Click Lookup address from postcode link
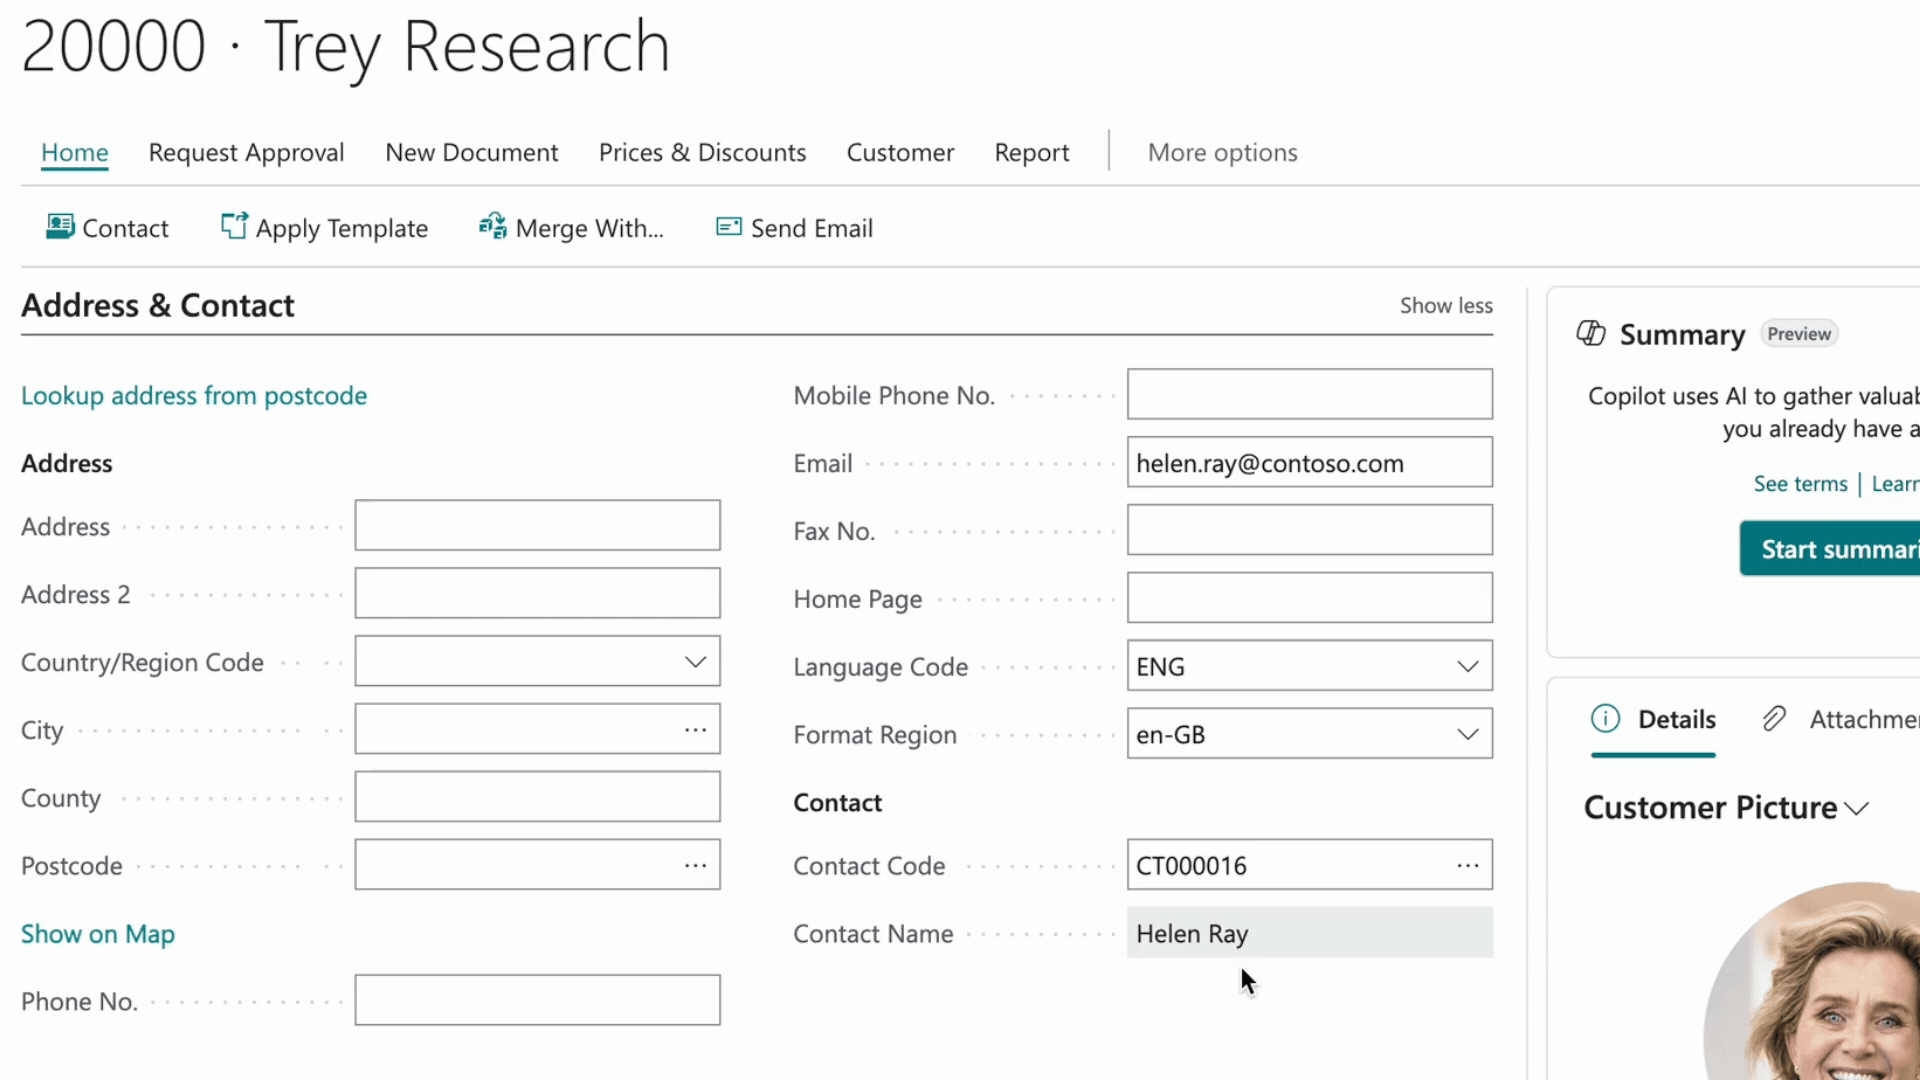The width and height of the screenshot is (1920, 1080). pyautogui.click(x=194, y=395)
